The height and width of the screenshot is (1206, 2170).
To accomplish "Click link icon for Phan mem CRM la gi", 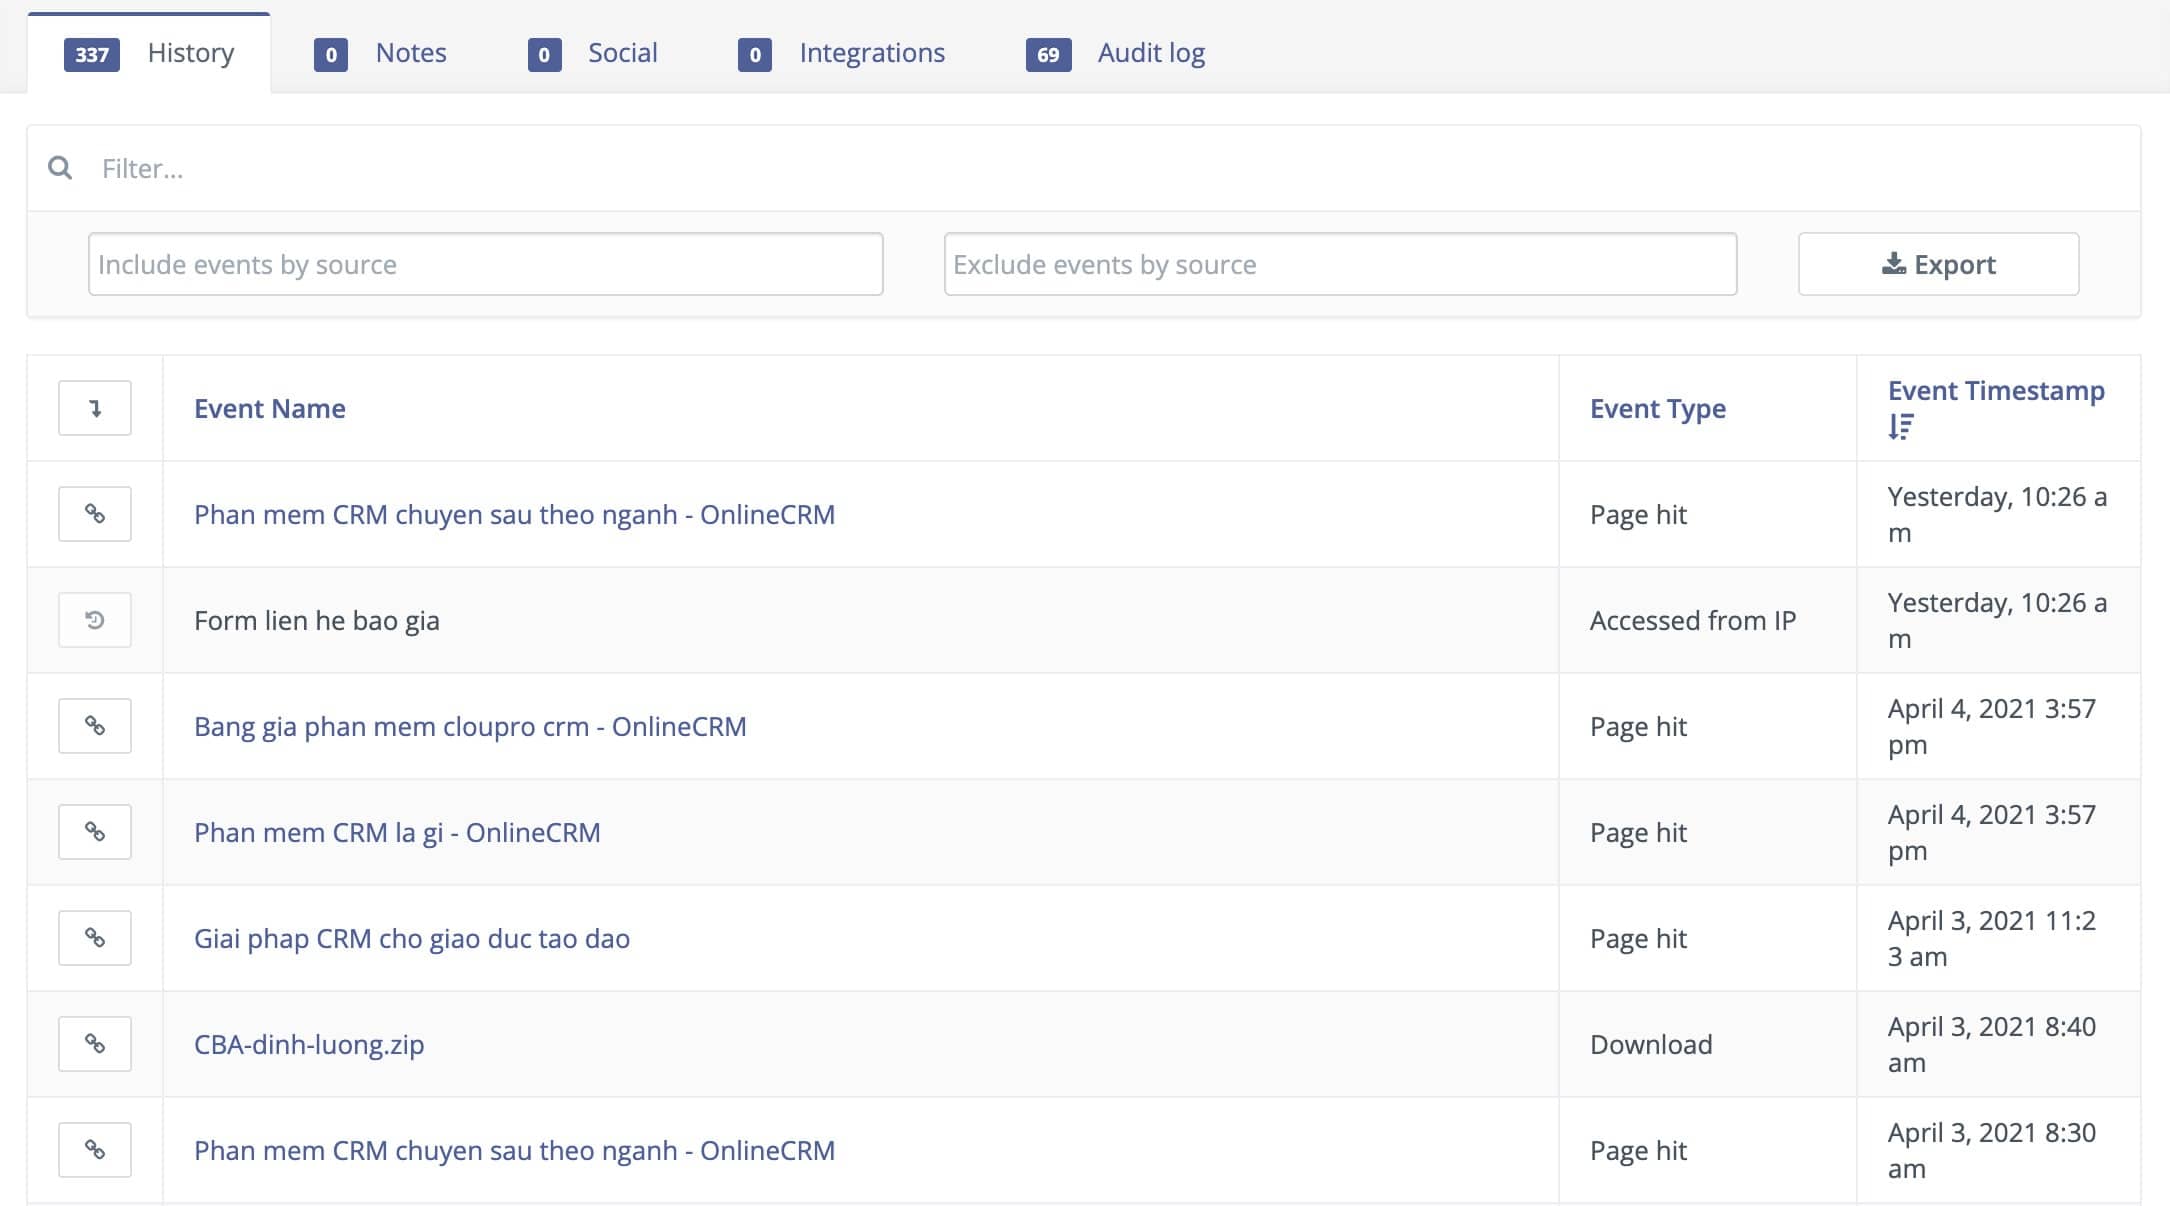I will tap(95, 832).
